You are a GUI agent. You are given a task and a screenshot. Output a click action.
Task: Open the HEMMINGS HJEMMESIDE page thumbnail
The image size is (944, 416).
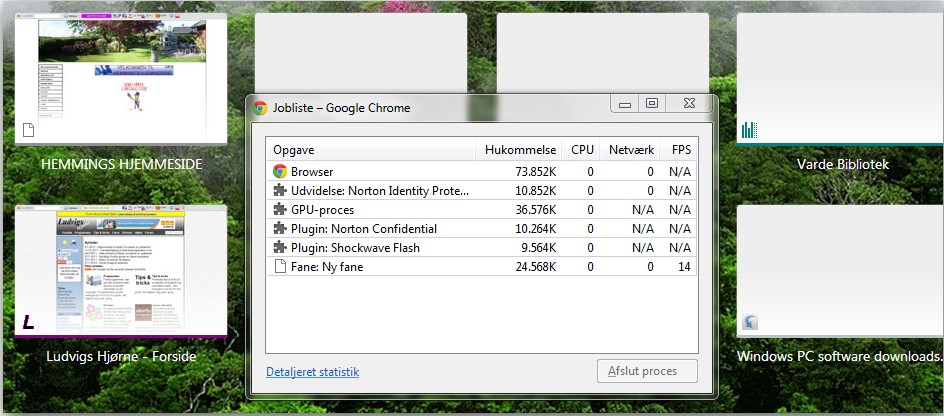(x=121, y=79)
